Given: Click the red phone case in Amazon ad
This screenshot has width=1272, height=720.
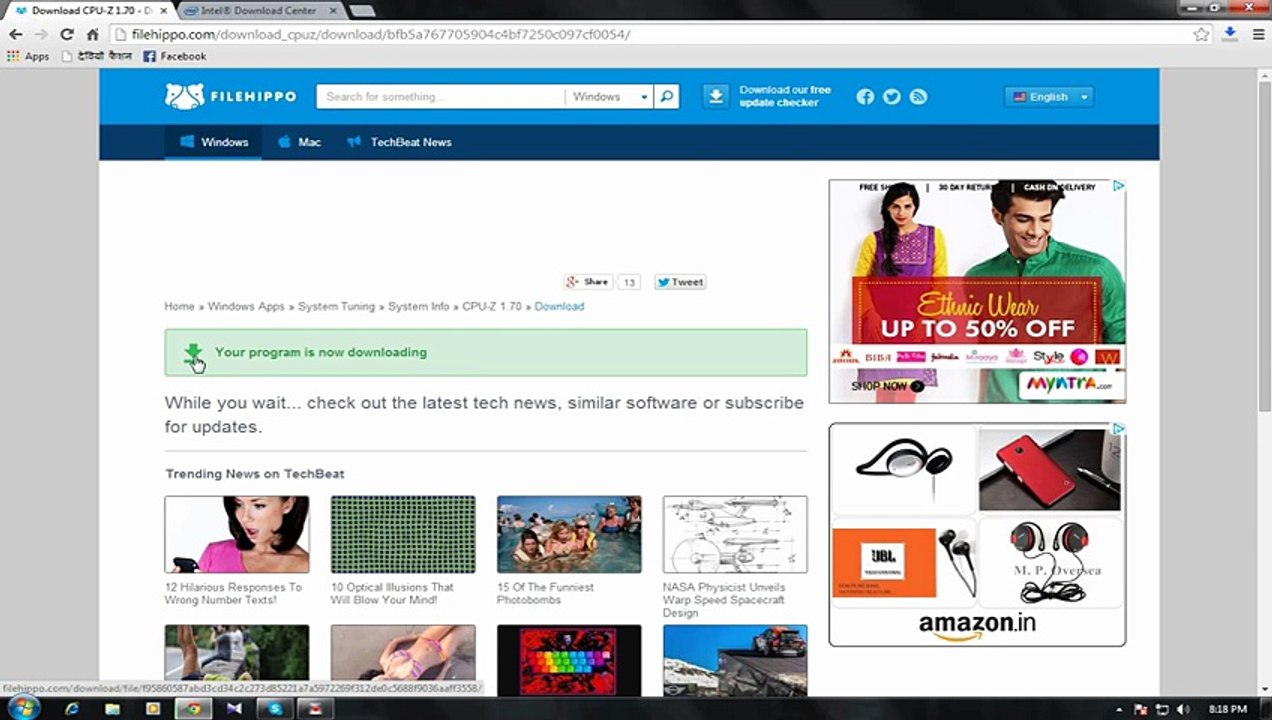Looking at the screenshot, I should click(x=1049, y=470).
